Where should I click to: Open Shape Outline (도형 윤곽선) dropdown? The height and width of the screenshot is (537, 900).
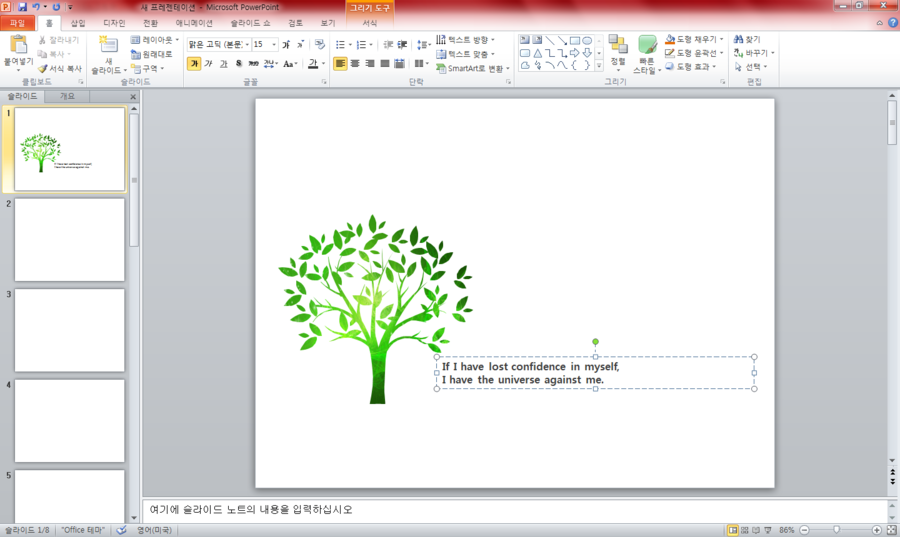pos(694,53)
